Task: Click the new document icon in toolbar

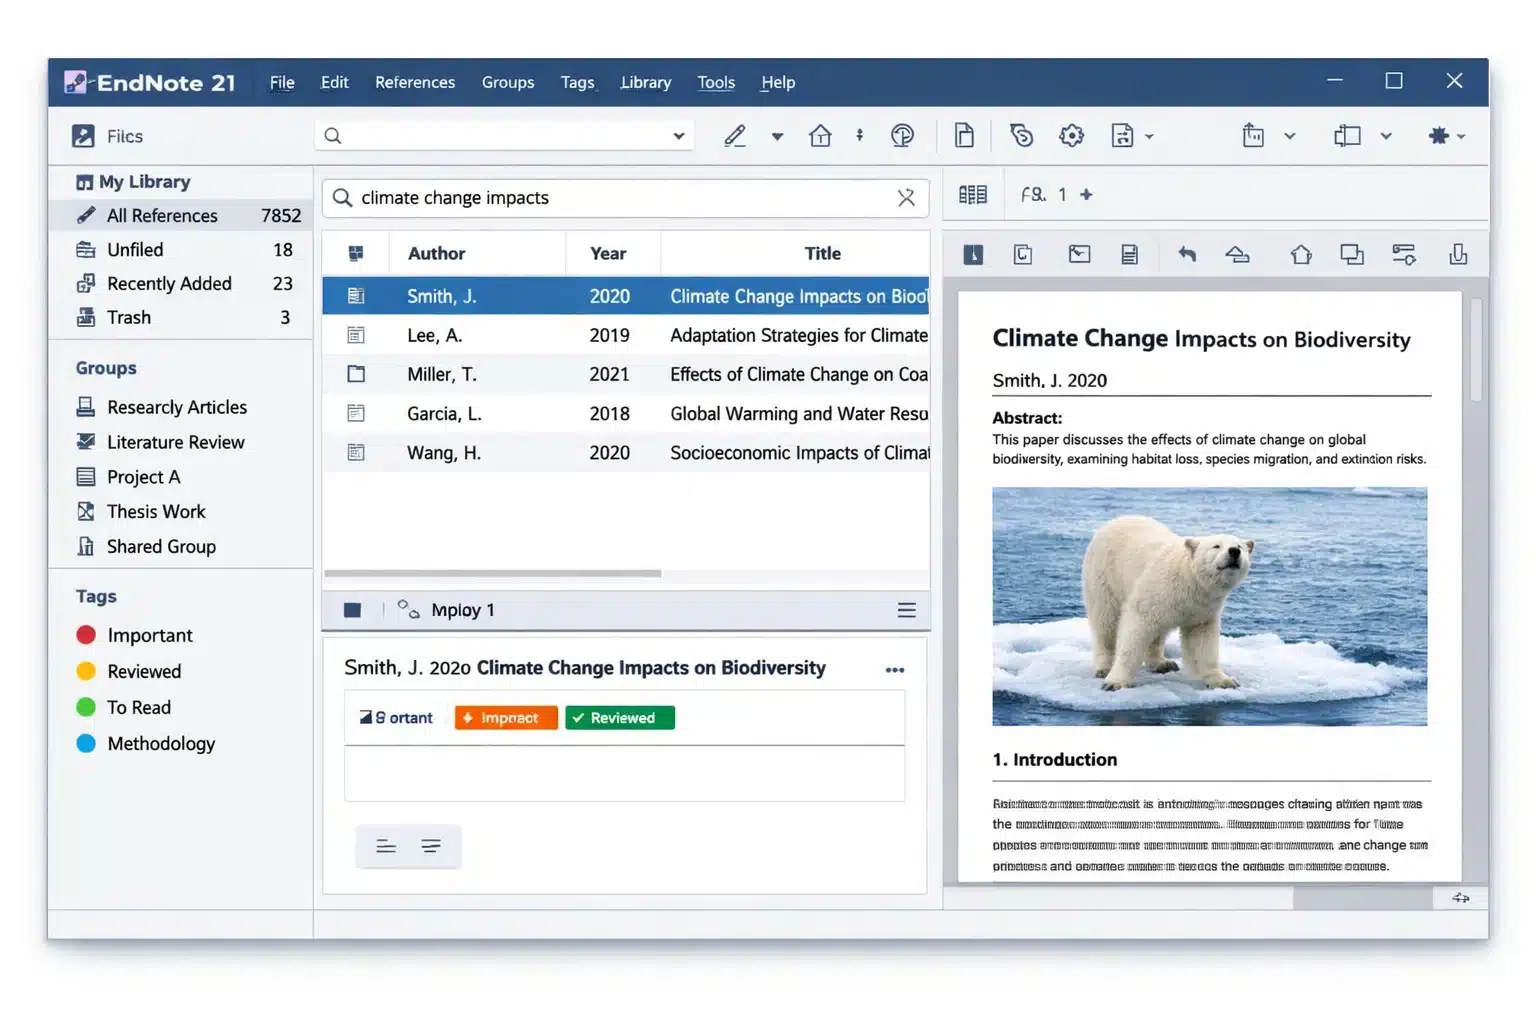Action: (964, 136)
